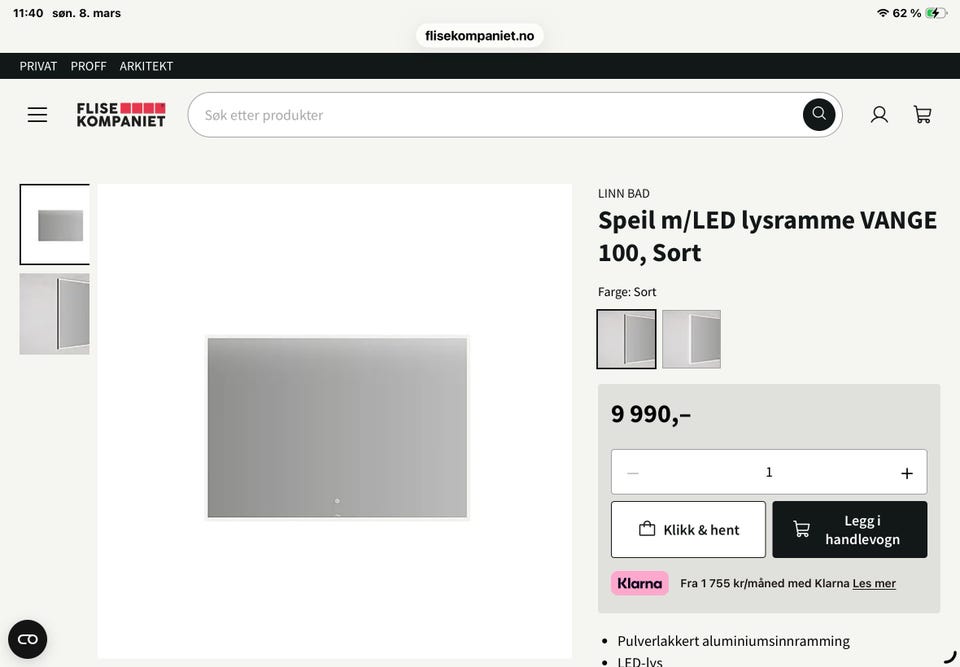
Task: Open the user account icon
Action: pos(879,115)
